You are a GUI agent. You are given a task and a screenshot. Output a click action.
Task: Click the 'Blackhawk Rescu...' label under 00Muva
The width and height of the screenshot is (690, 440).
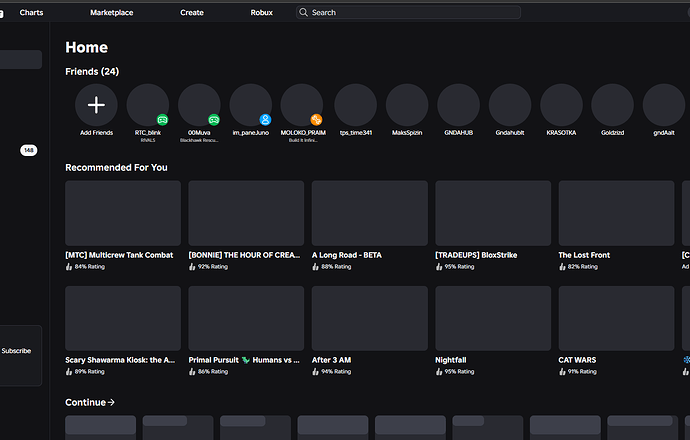click(x=199, y=140)
